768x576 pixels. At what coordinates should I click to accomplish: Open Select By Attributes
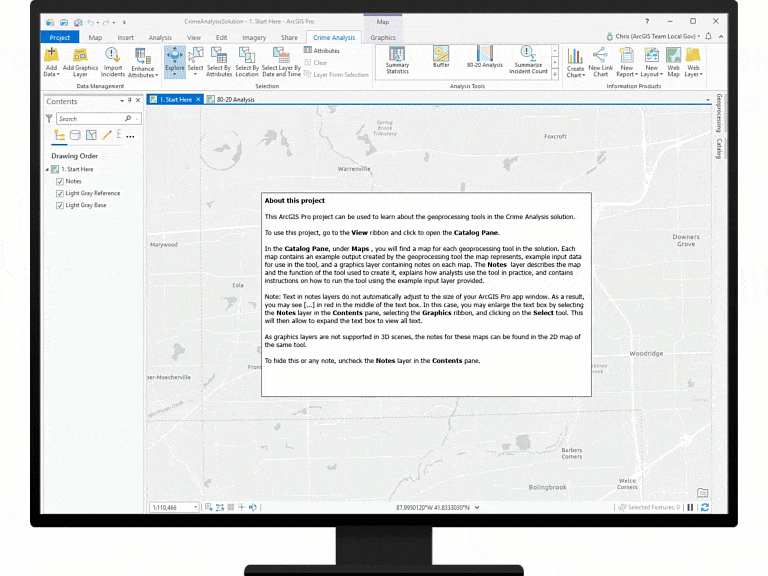point(218,62)
